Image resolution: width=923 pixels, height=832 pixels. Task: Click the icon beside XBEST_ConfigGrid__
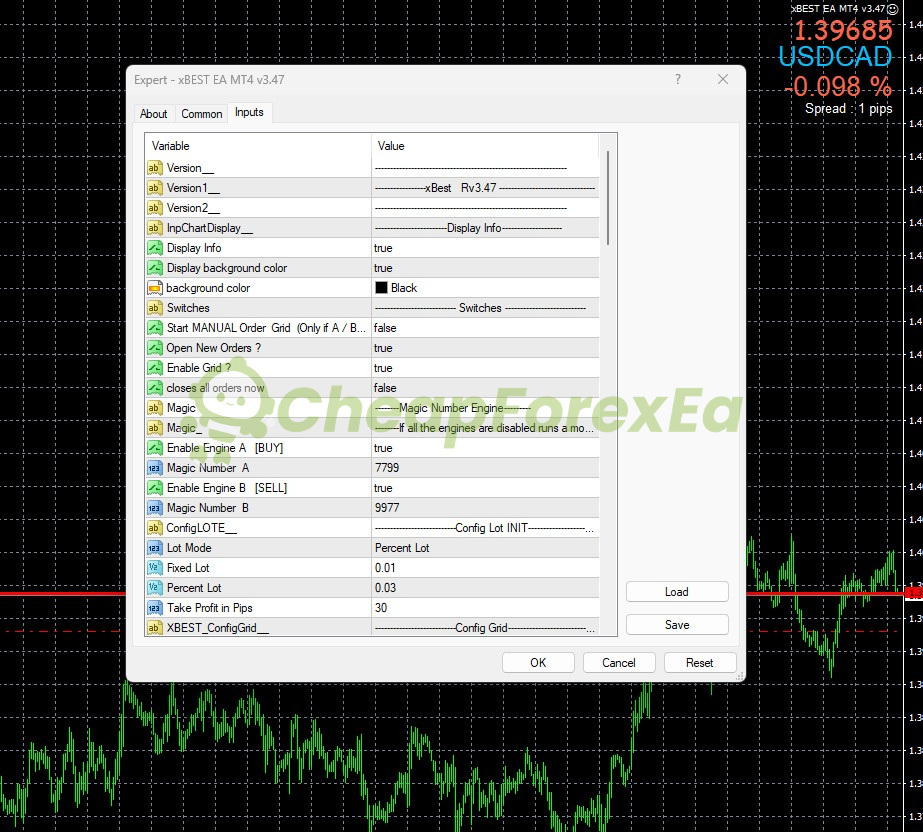pos(154,628)
